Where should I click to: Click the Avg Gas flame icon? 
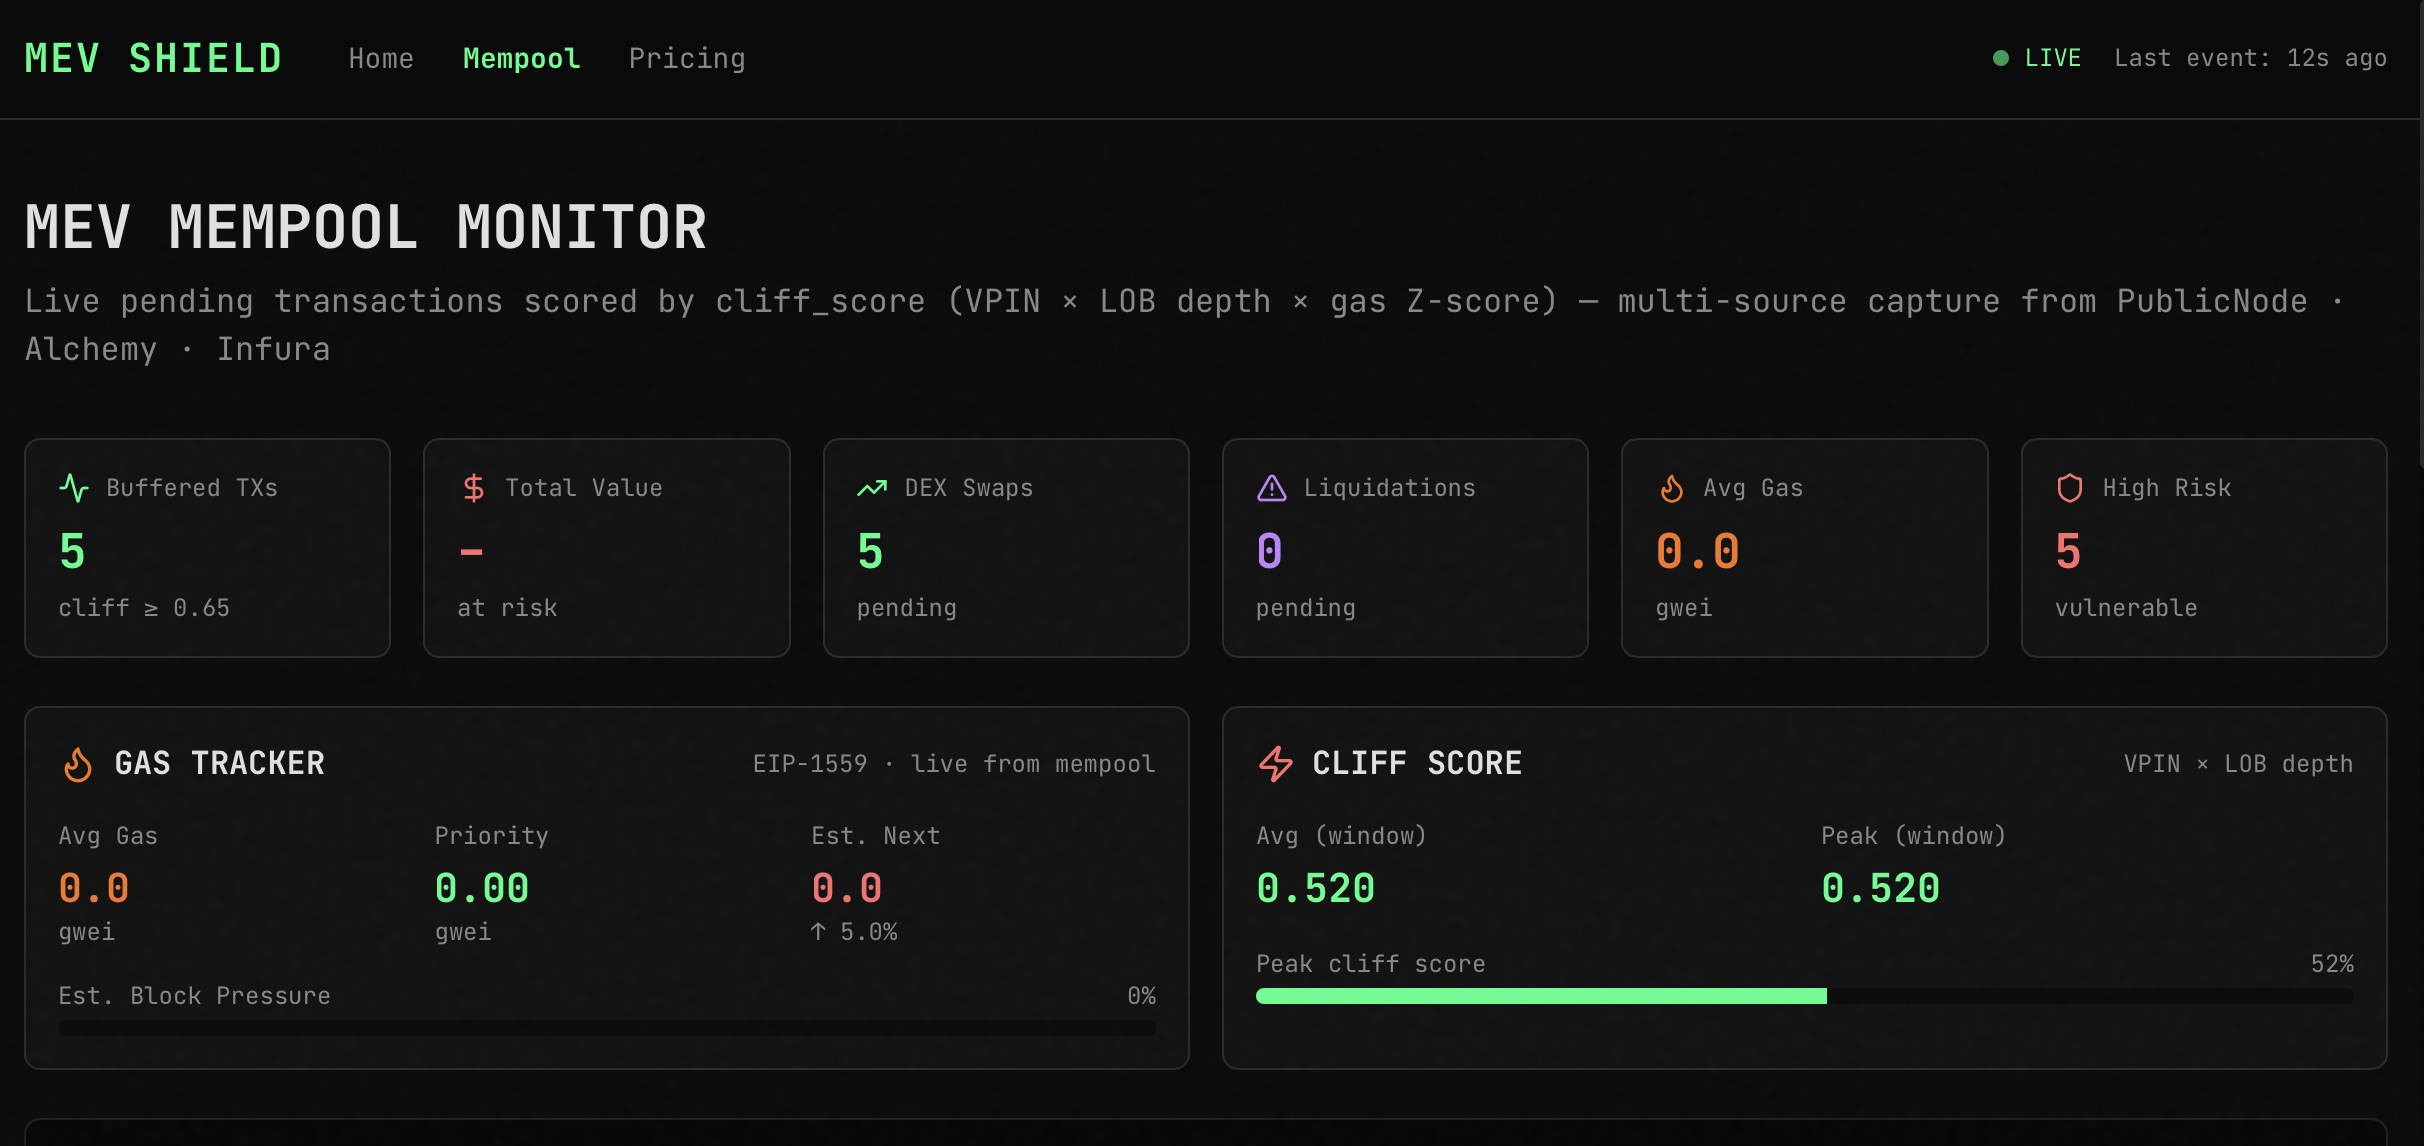[x=1671, y=488]
